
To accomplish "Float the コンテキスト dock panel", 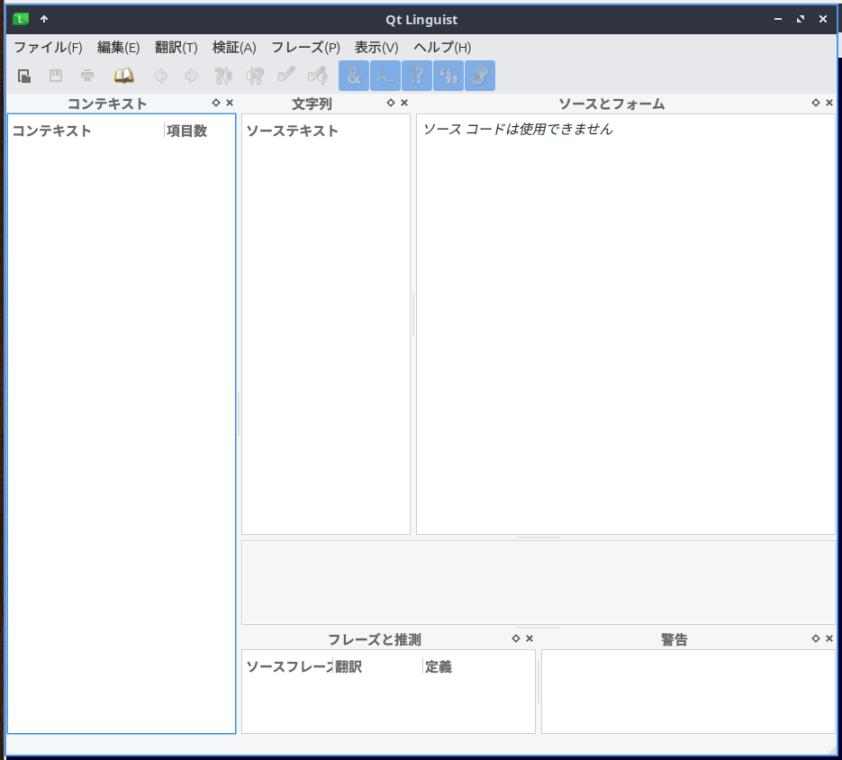I will (x=216, y=103).
